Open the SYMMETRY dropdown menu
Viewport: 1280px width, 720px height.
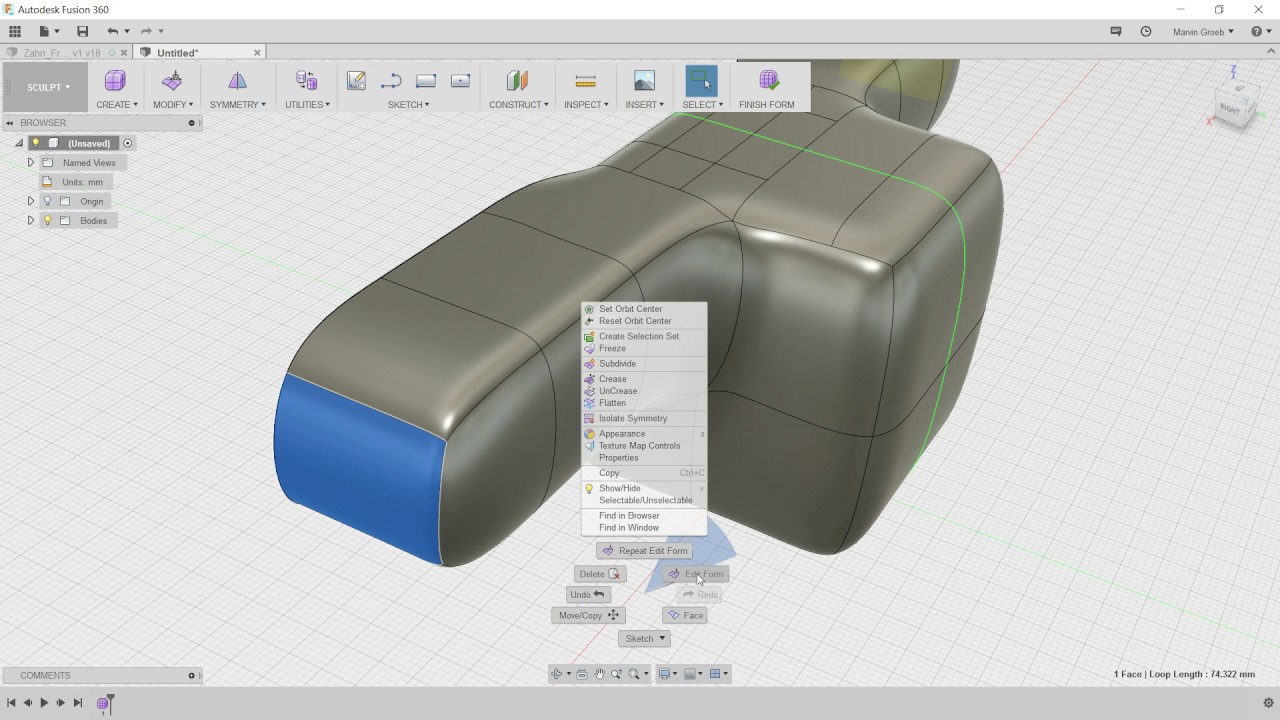click(x=237, y=104)
